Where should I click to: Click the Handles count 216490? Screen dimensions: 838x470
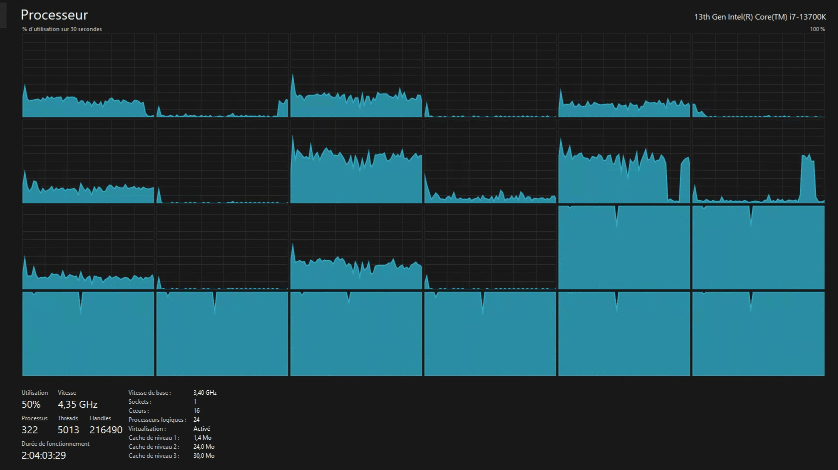[106, 429]
